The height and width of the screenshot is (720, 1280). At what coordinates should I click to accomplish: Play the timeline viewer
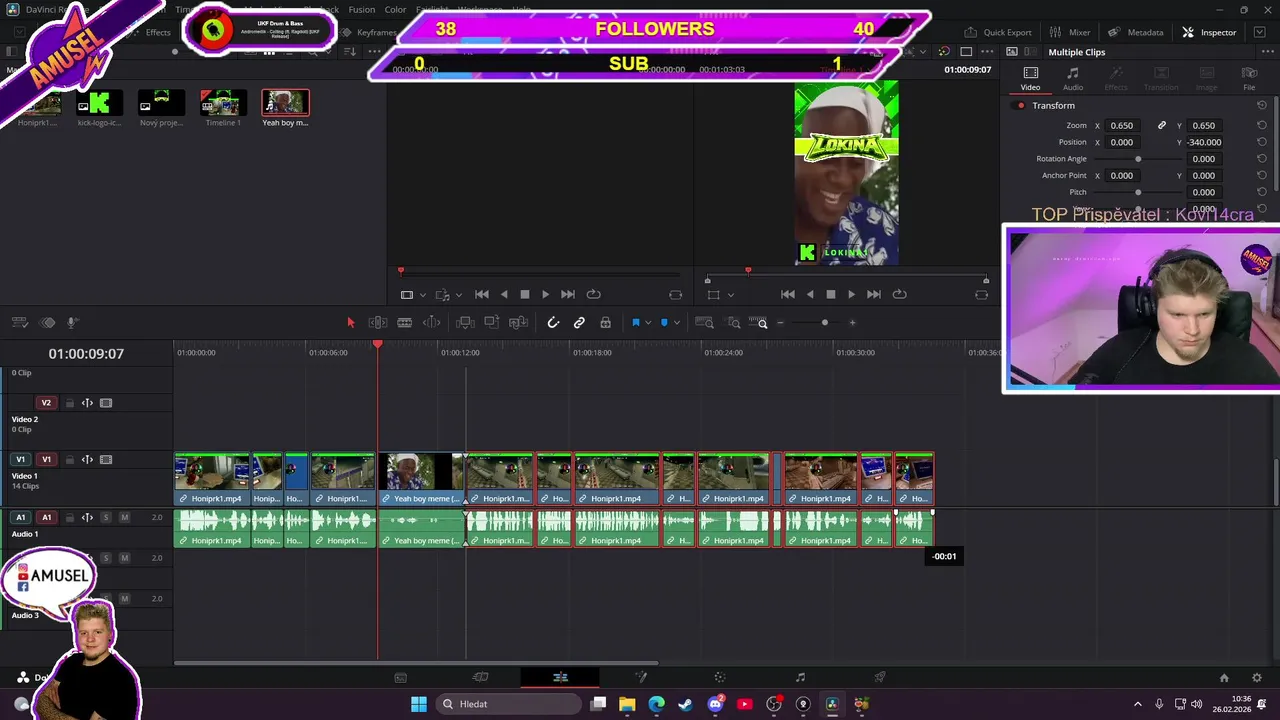click(851, 294)
